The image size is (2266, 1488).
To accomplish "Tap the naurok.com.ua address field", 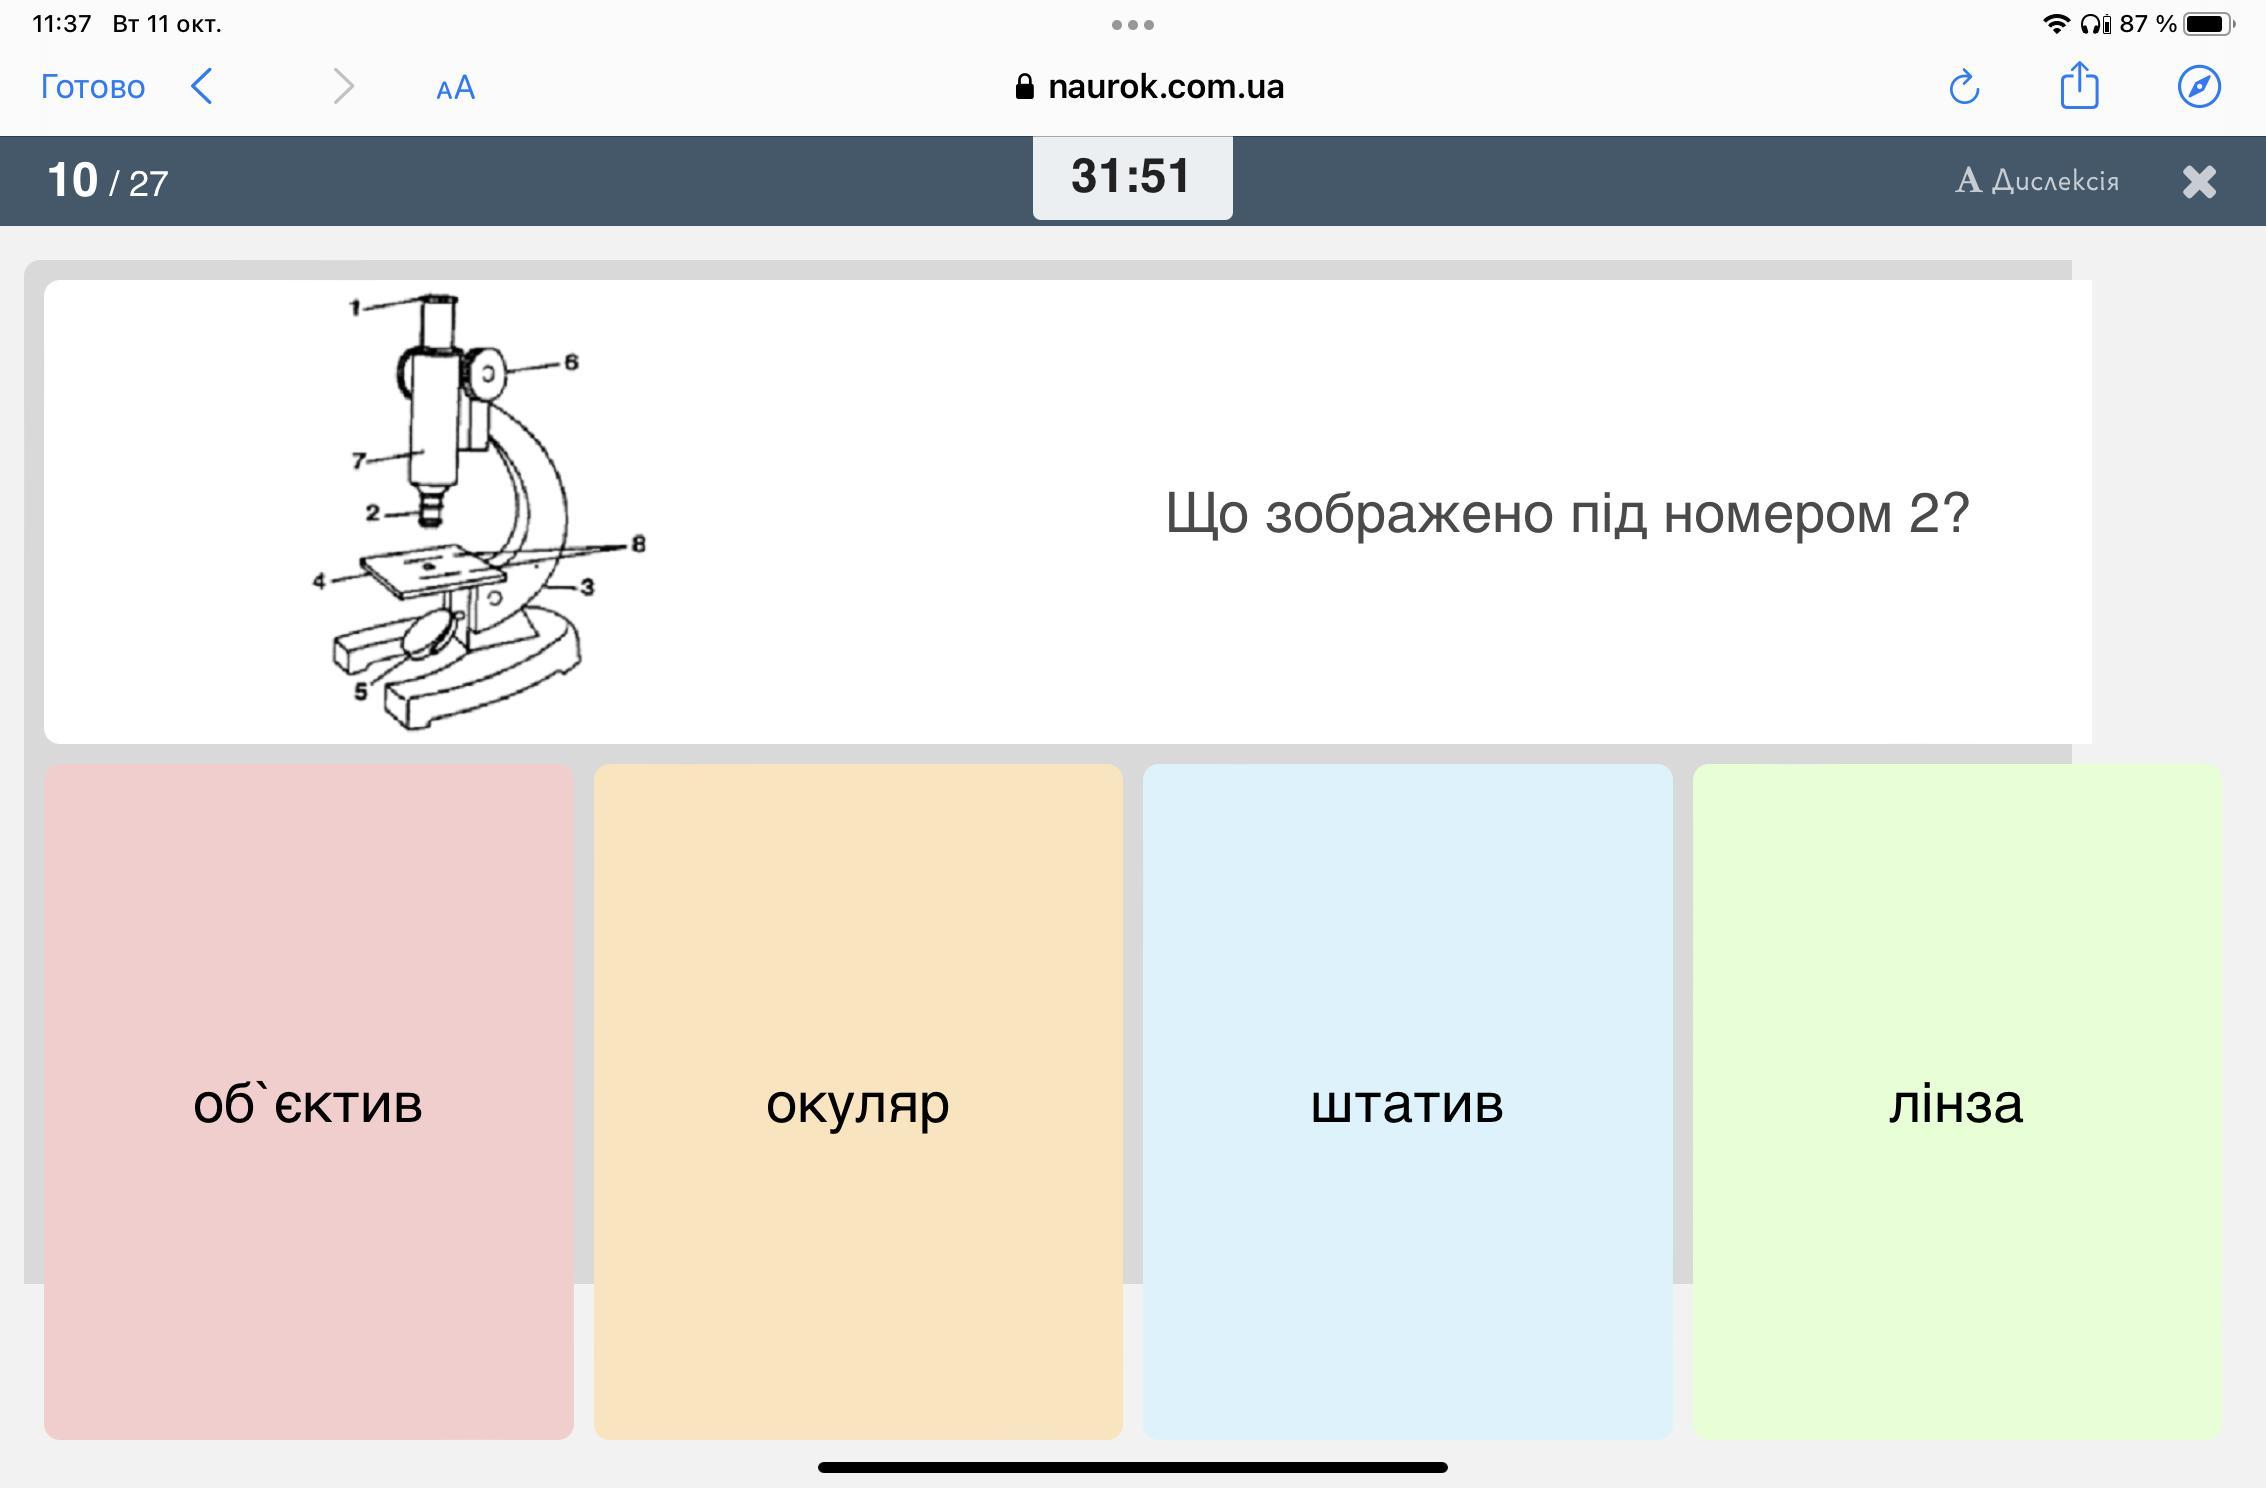I will click(1165, 87).
